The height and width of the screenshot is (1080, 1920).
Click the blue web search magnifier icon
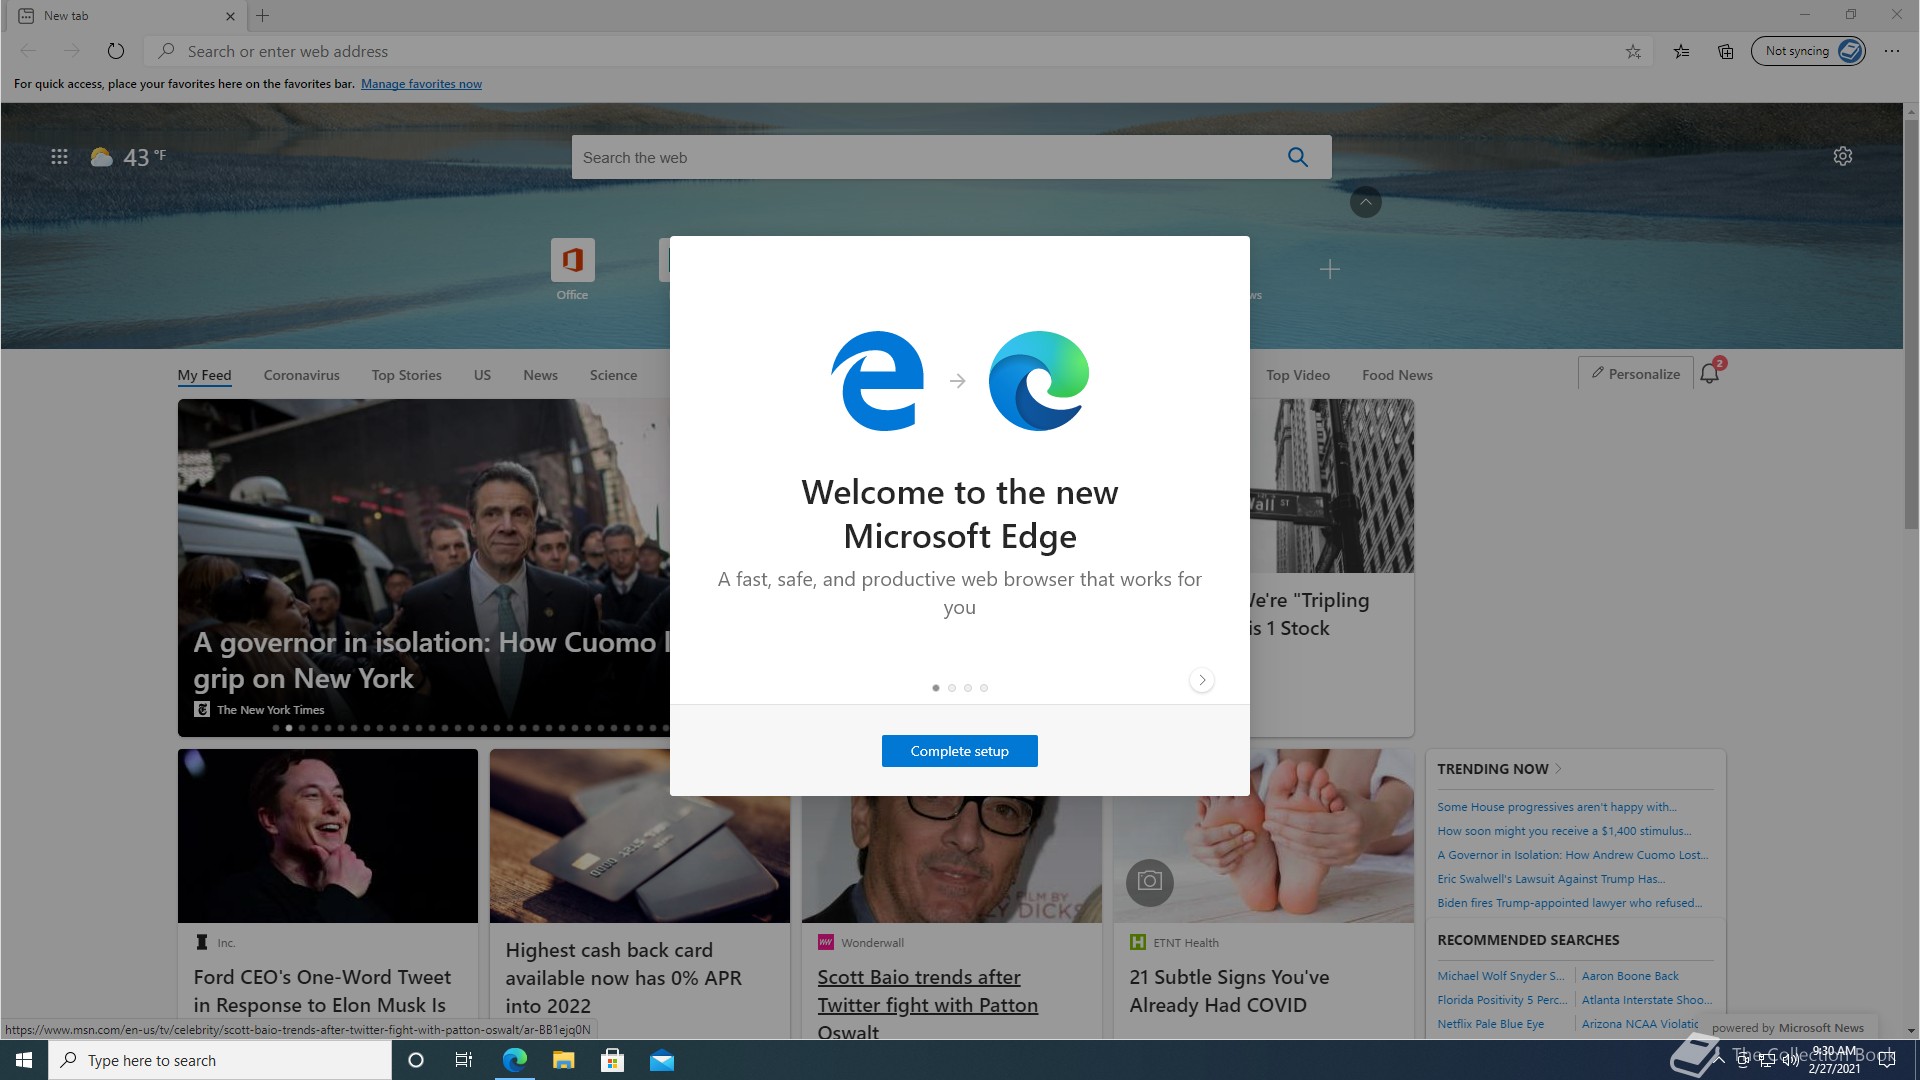tap(1298, 157)
